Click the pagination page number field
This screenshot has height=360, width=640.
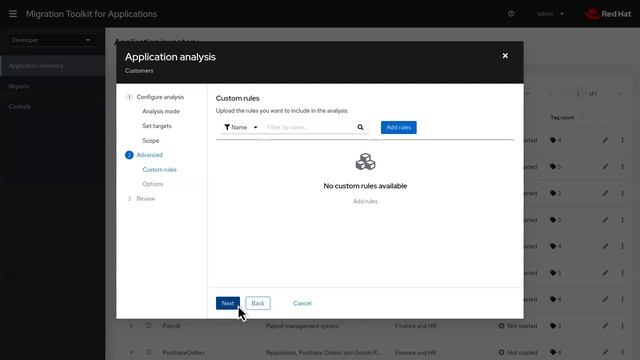(x=578, y=94)
